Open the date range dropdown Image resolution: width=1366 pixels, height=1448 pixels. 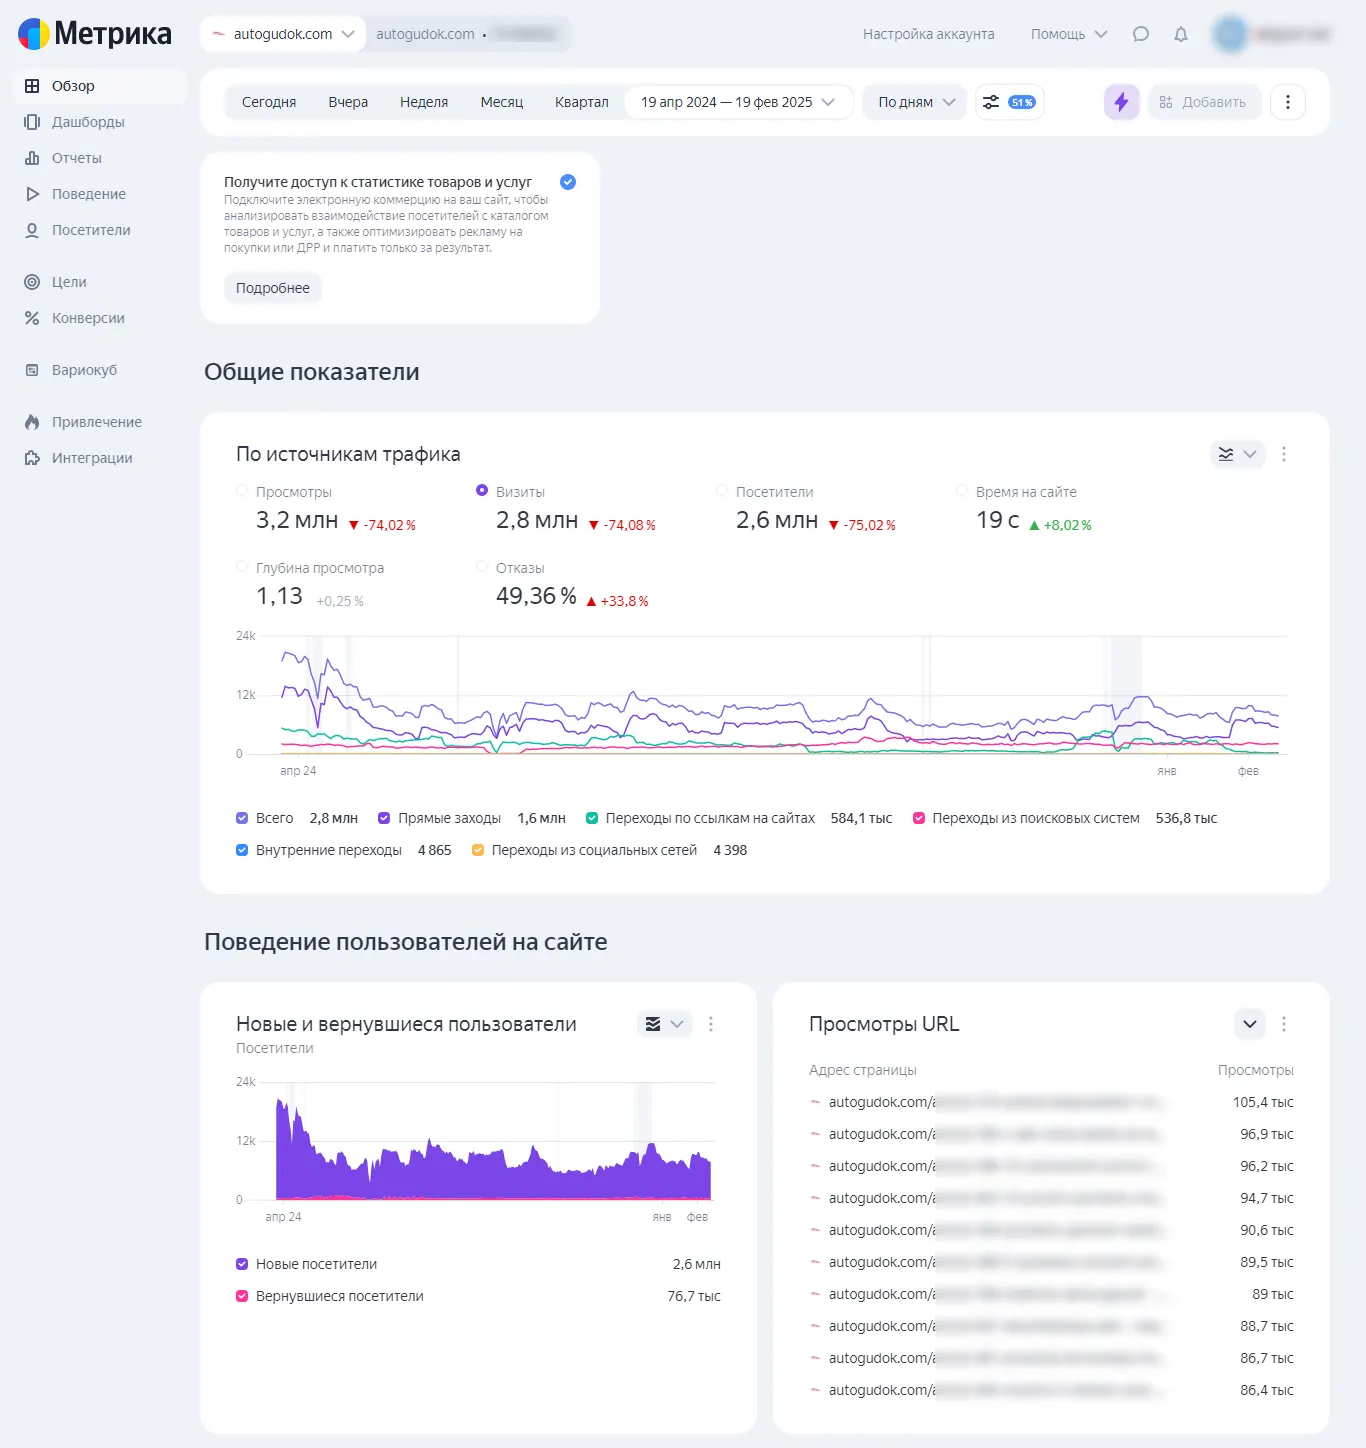[x=738, y=102]
